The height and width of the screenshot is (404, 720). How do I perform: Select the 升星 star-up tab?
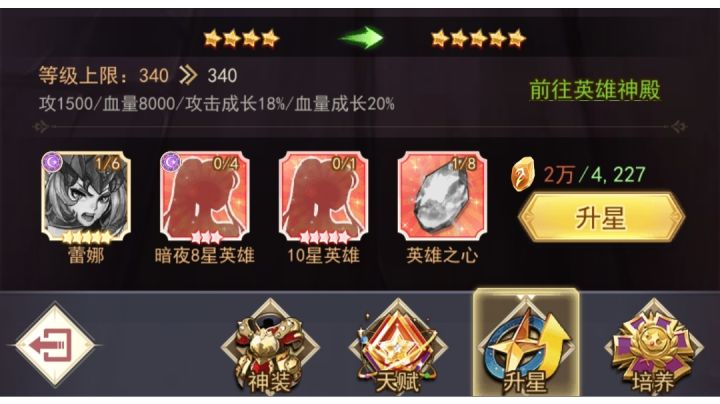tap(526, 343)
